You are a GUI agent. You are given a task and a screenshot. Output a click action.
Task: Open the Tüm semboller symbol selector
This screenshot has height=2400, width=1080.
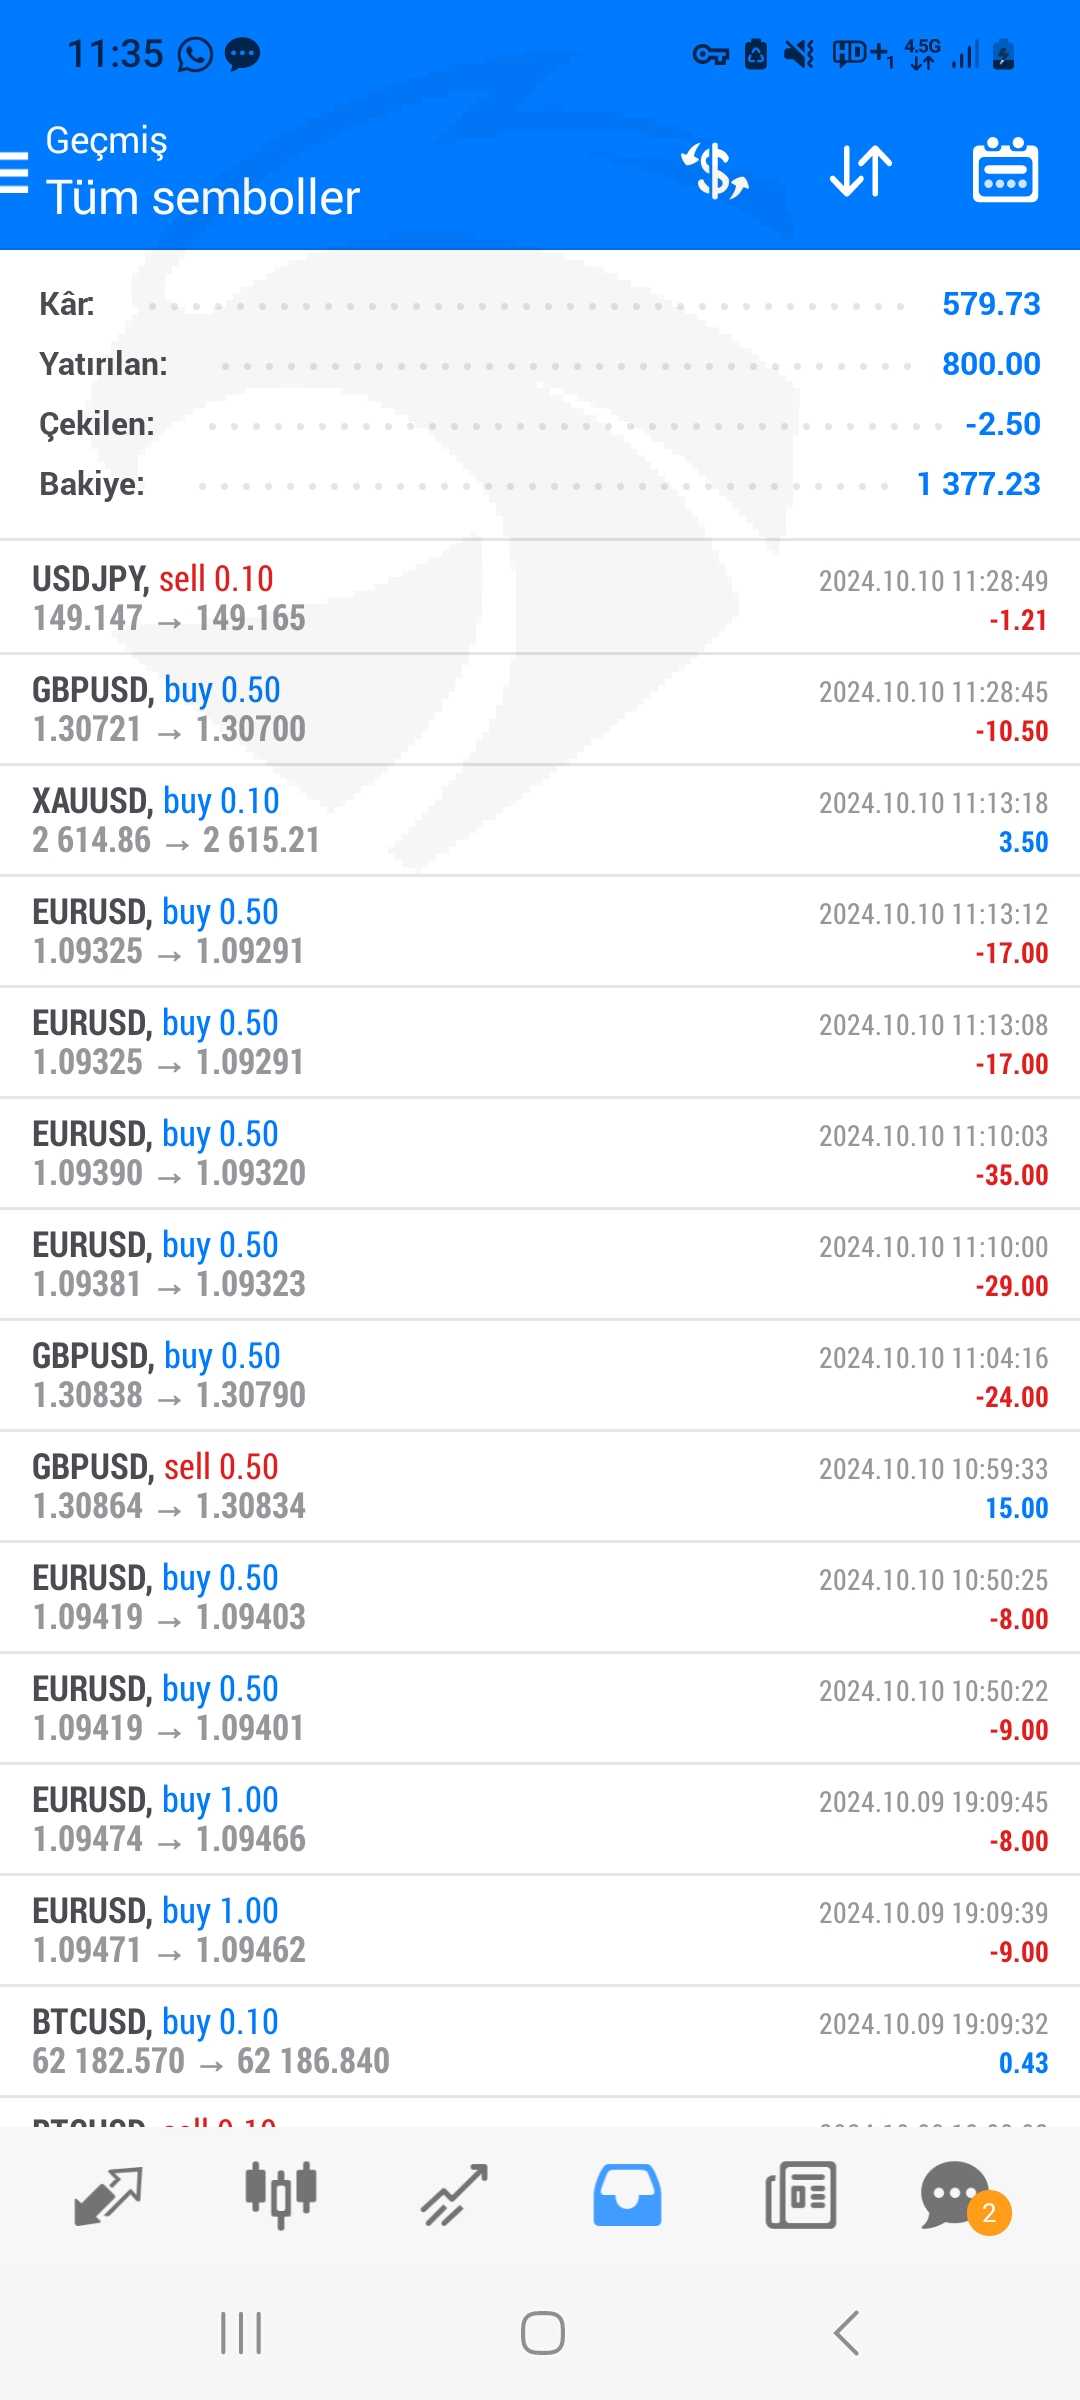(203, 198)
